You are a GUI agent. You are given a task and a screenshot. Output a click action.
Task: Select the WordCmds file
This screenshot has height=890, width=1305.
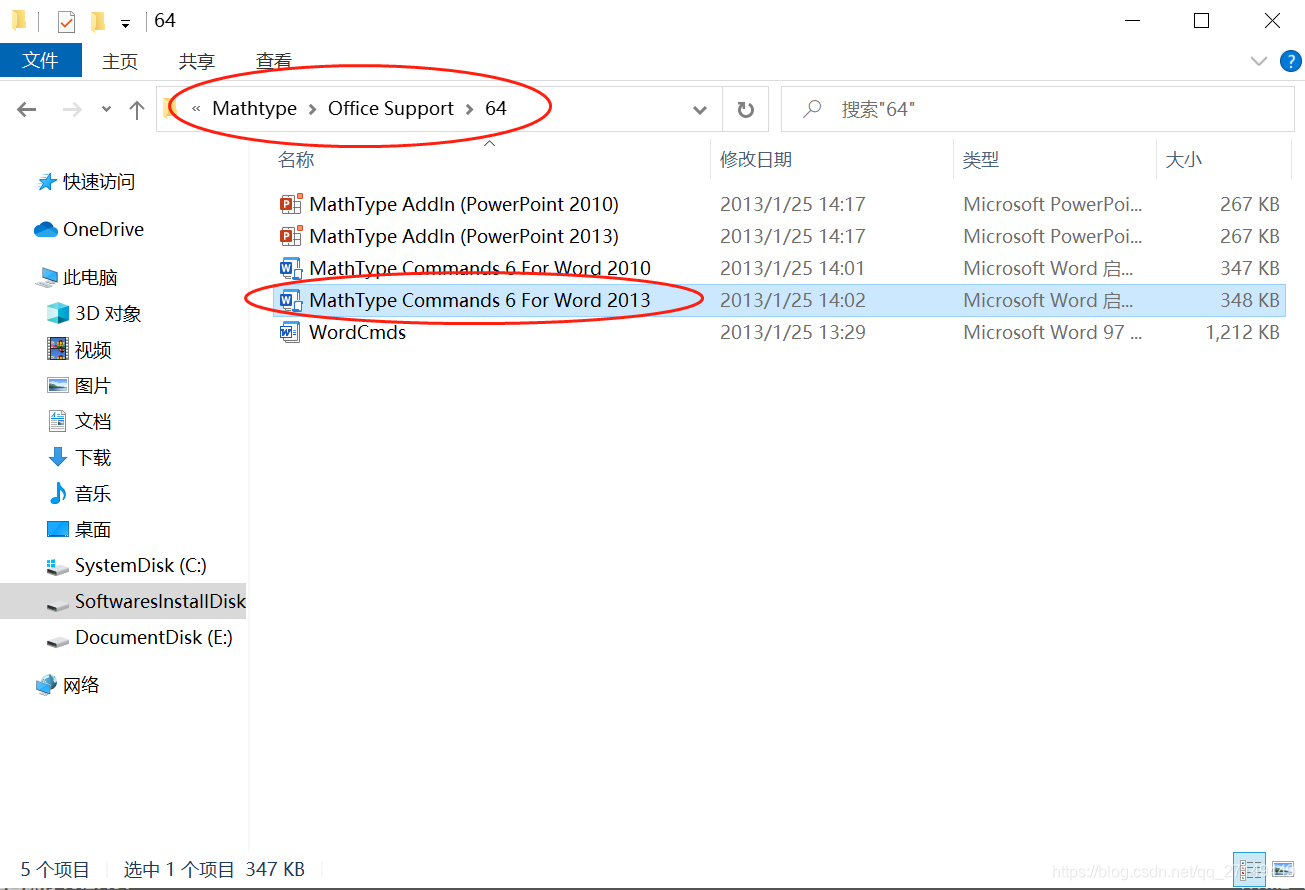tap(358, 332)
